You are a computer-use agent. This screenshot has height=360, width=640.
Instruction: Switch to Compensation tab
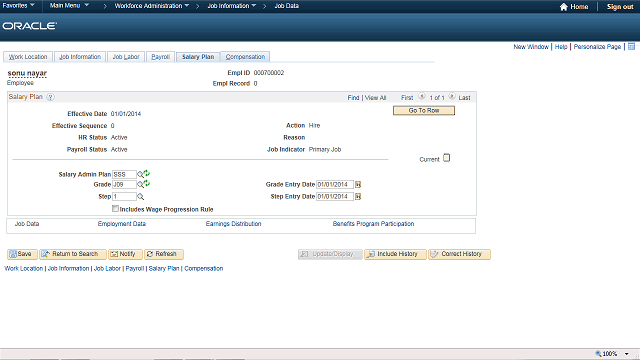(x=245, y=57)
